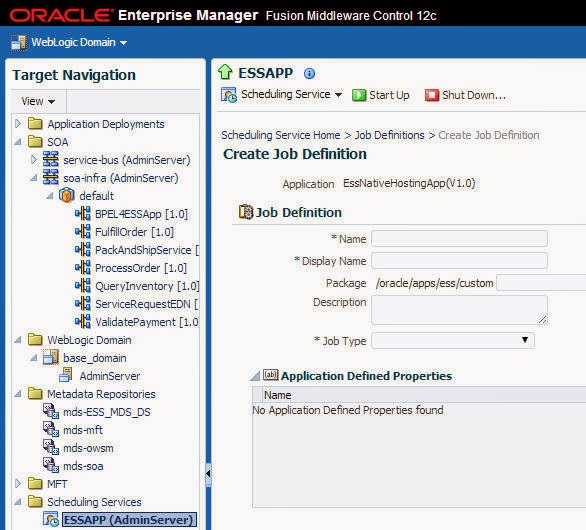Screen dimensions: 586x530
Task: Collapse Application Defined Properties section
Action: (x=255, y=376)
